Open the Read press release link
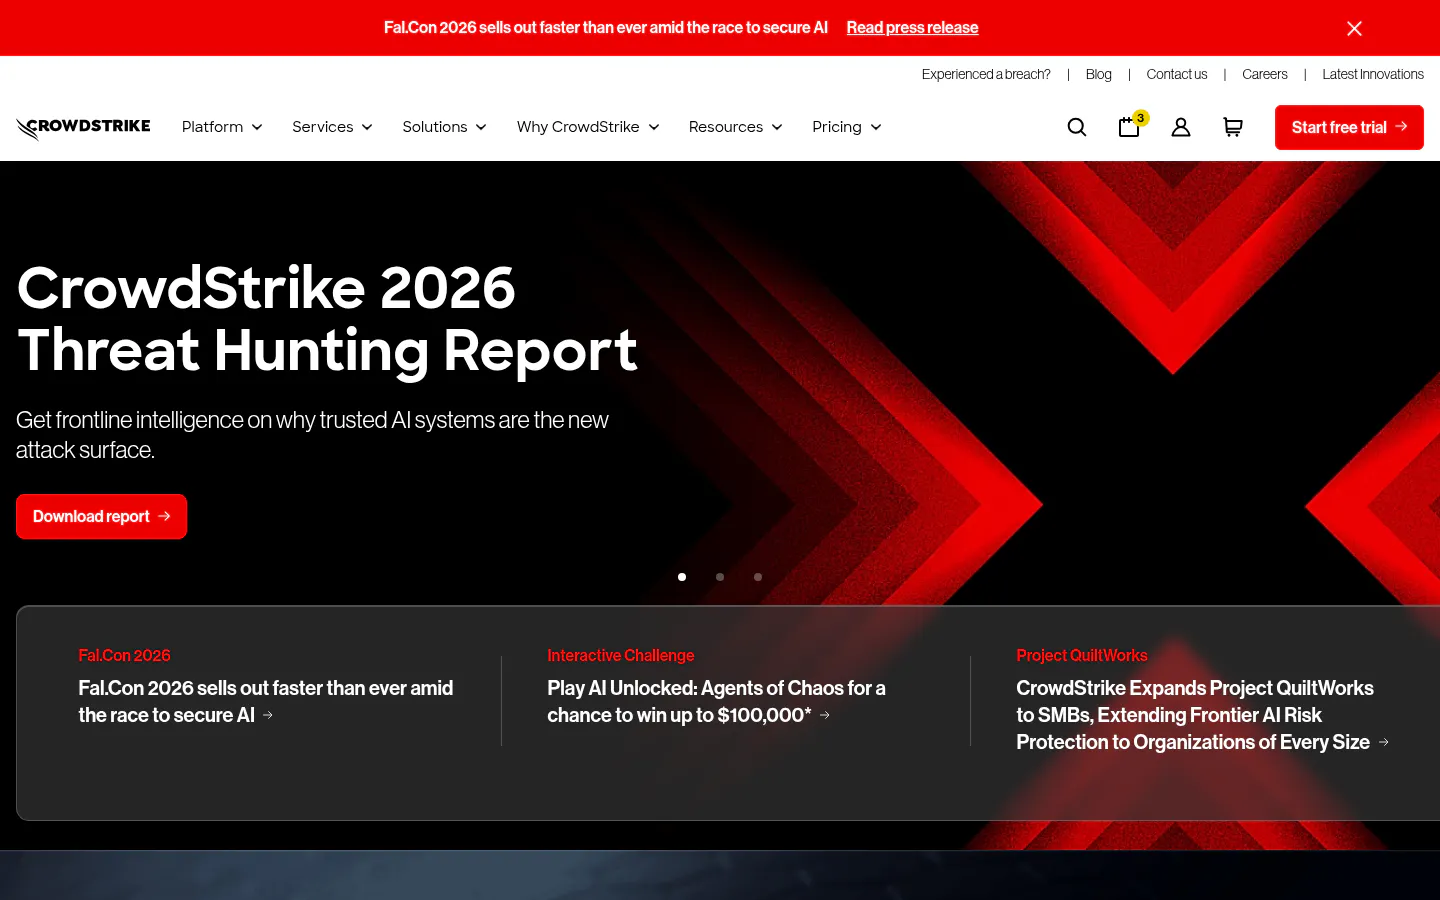 click(x=912, y=28)
